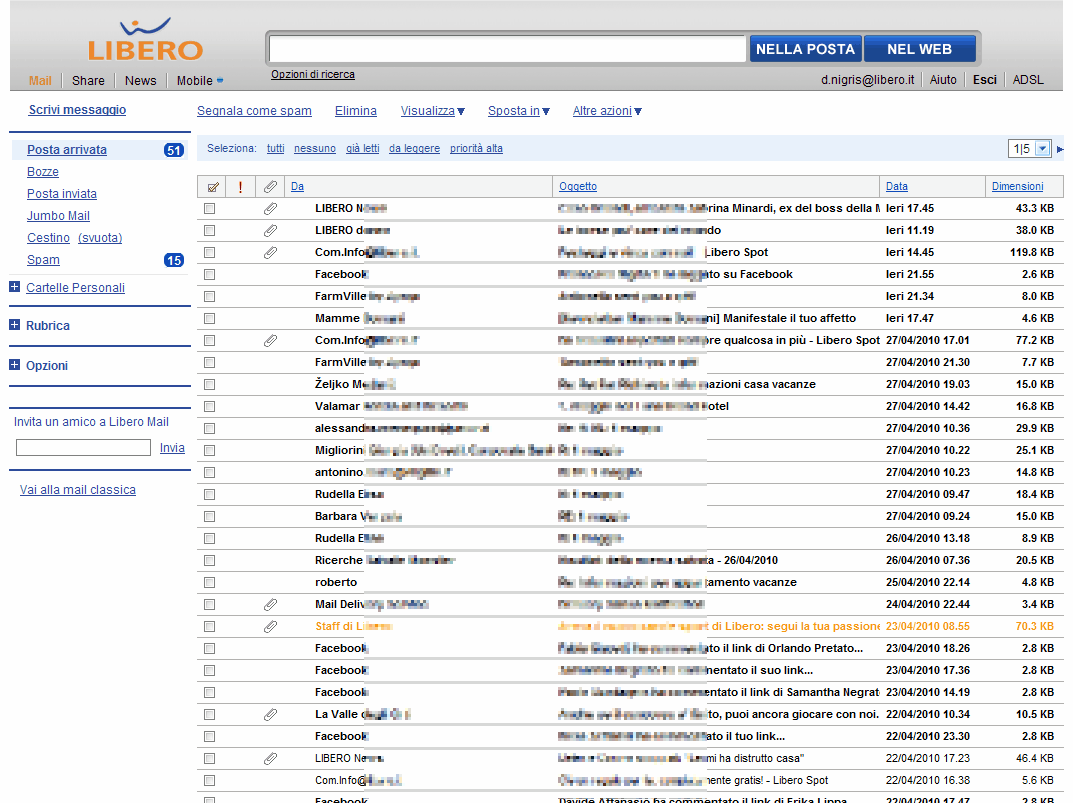This screenshot has height=803, width=1073.
Task: Select priorità alta messages
Action: [476, 149]
